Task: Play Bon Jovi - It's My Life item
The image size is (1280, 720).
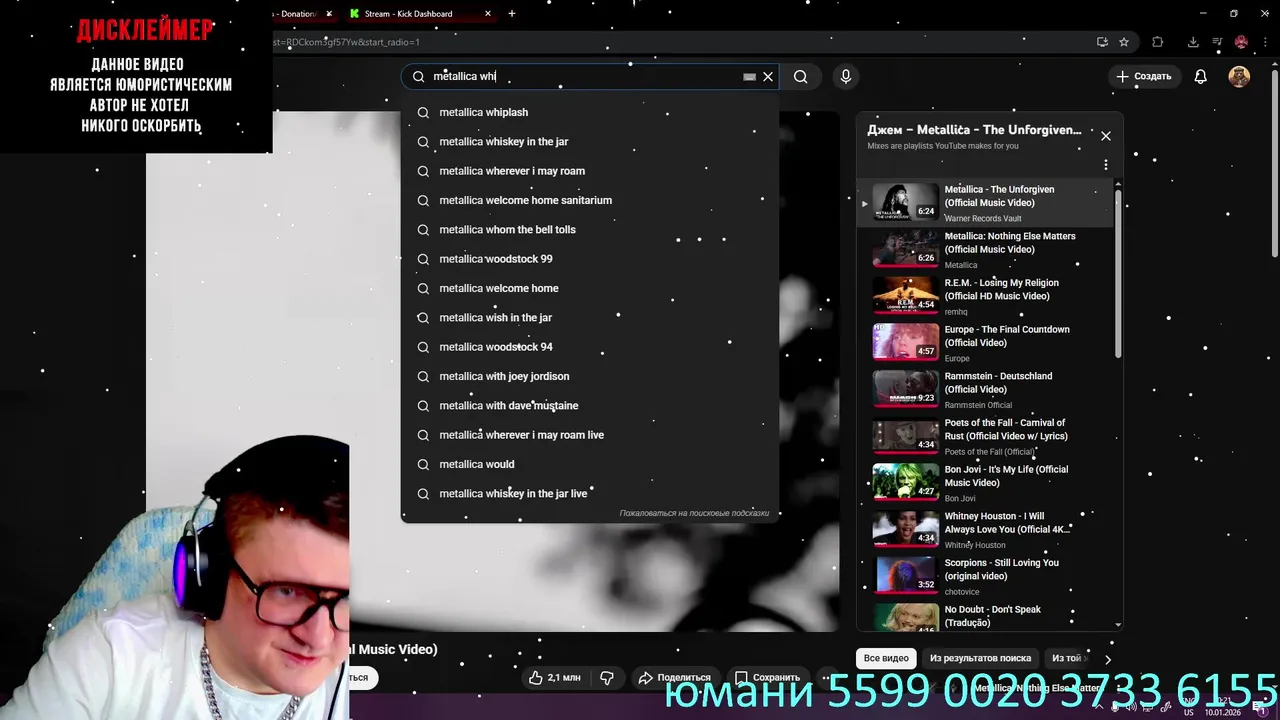Action: 985,483
